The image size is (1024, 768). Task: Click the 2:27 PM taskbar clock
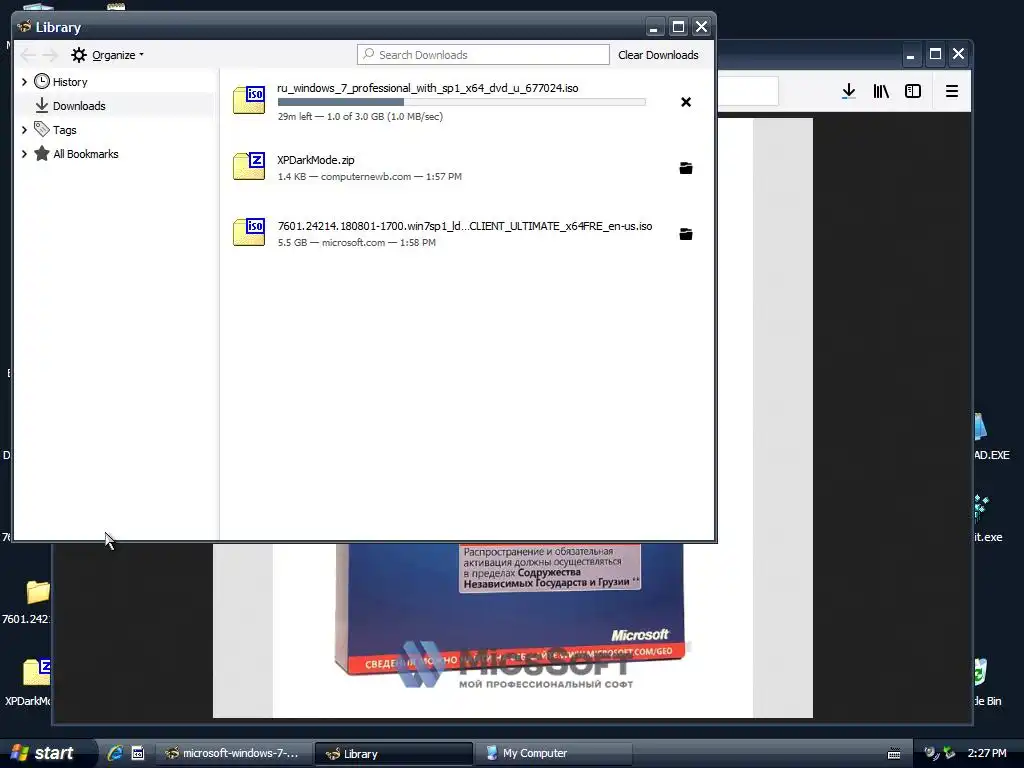[987, 753]
